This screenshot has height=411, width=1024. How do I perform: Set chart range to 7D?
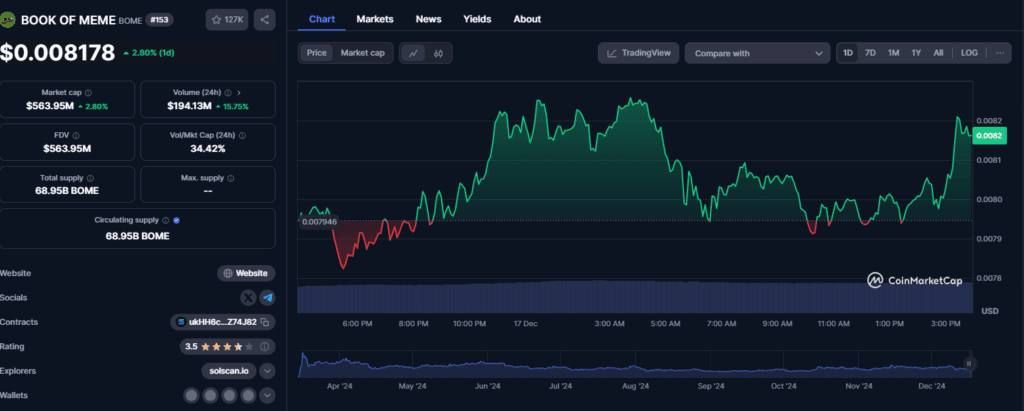point(871,53)
